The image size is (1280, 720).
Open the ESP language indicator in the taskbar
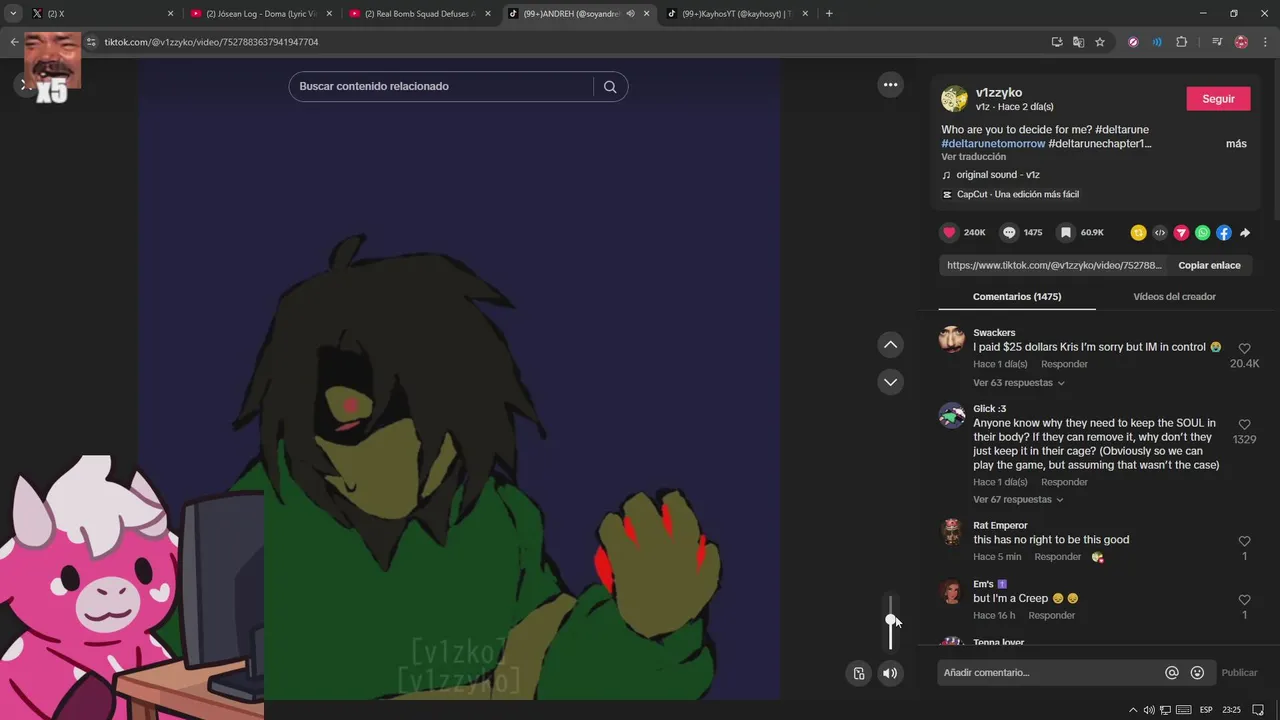point(1206,710)
